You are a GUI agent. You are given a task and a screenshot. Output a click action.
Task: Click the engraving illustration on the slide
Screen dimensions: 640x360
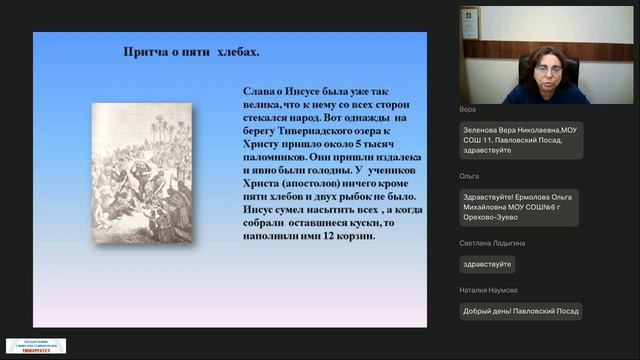[142, 173]
